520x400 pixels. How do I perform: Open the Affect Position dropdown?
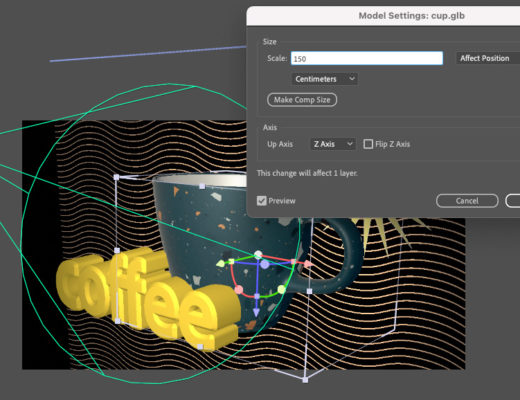(x=488, y=58)
